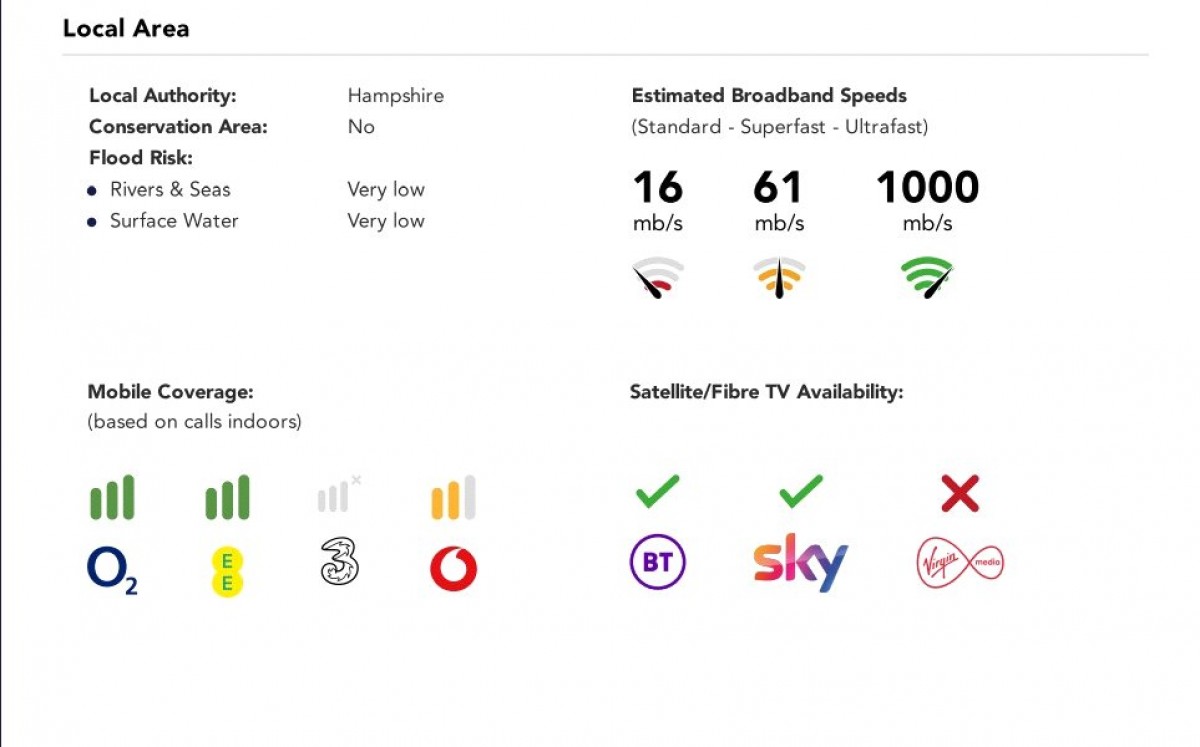Click the 1000 mb/s speed figure
1200x747 pixels.
pyautogui.click(x=927, y=188)
